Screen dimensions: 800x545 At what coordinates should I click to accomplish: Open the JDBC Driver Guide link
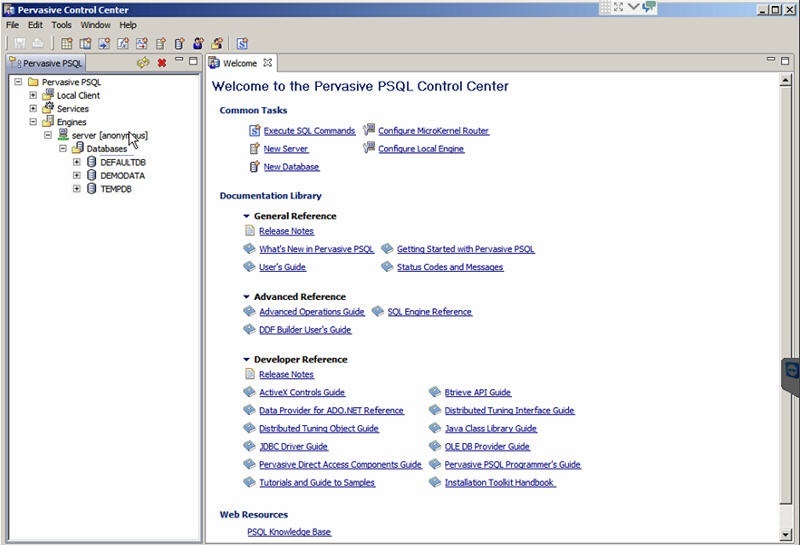click(293, 447)
